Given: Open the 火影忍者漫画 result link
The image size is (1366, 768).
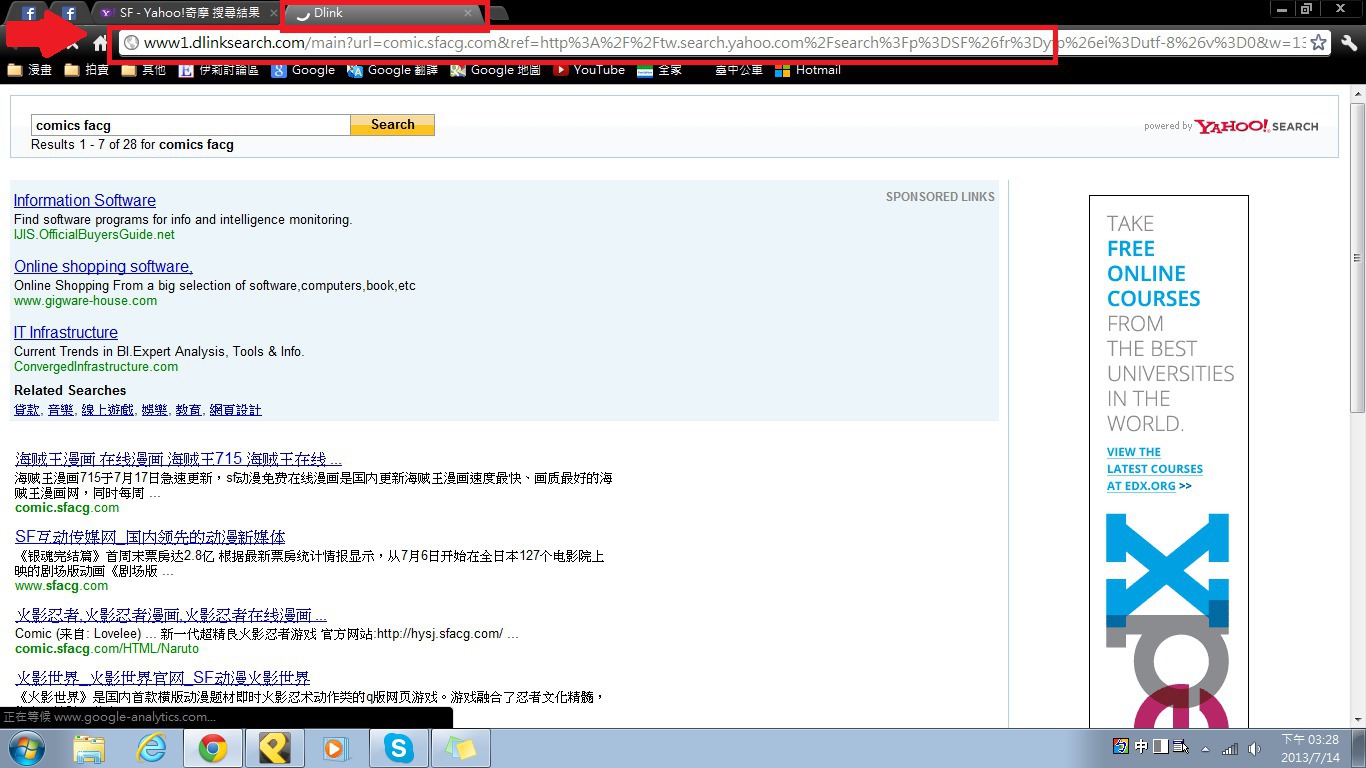Looking at the screenshot, I should (171, 615).
